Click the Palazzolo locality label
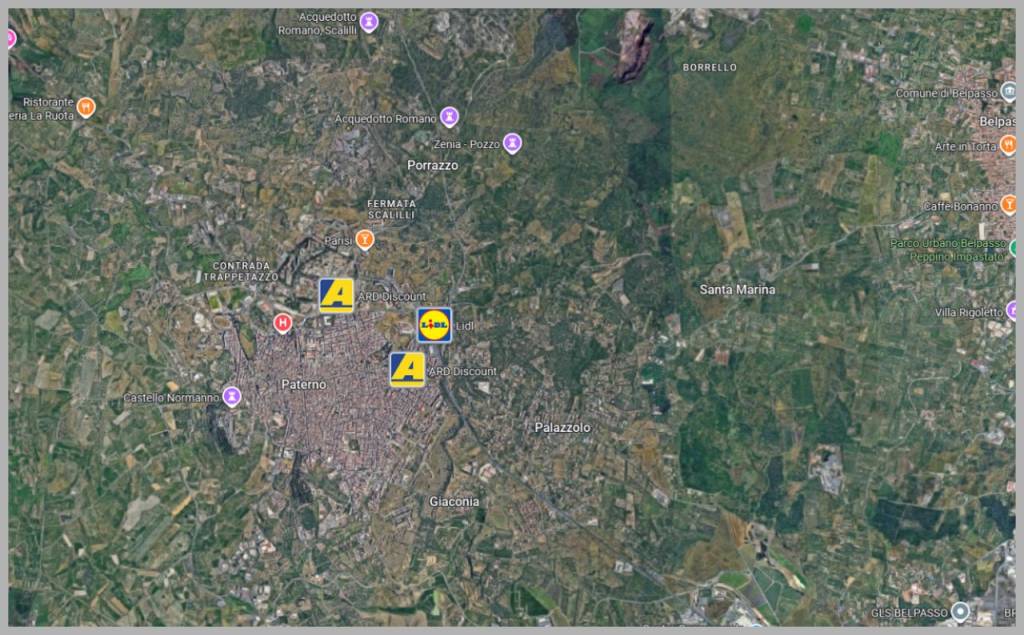The width and height of the screenshot is (1024, 635). (x=562, y=427)
